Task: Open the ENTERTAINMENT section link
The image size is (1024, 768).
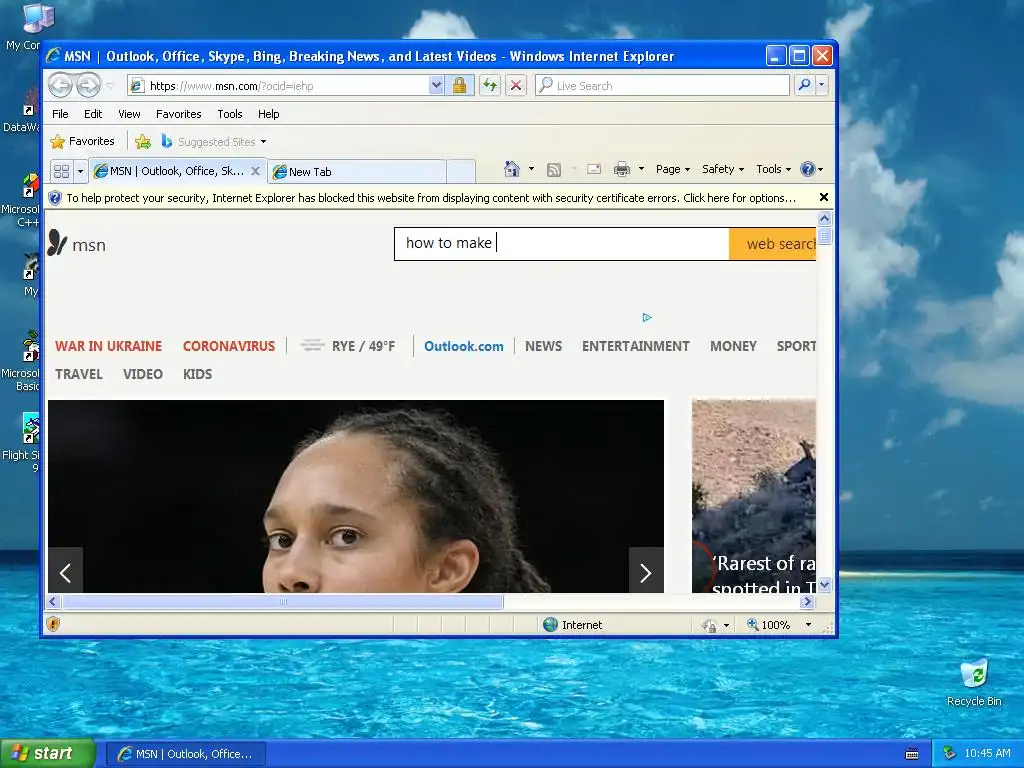Action: [x=635, y=346]
